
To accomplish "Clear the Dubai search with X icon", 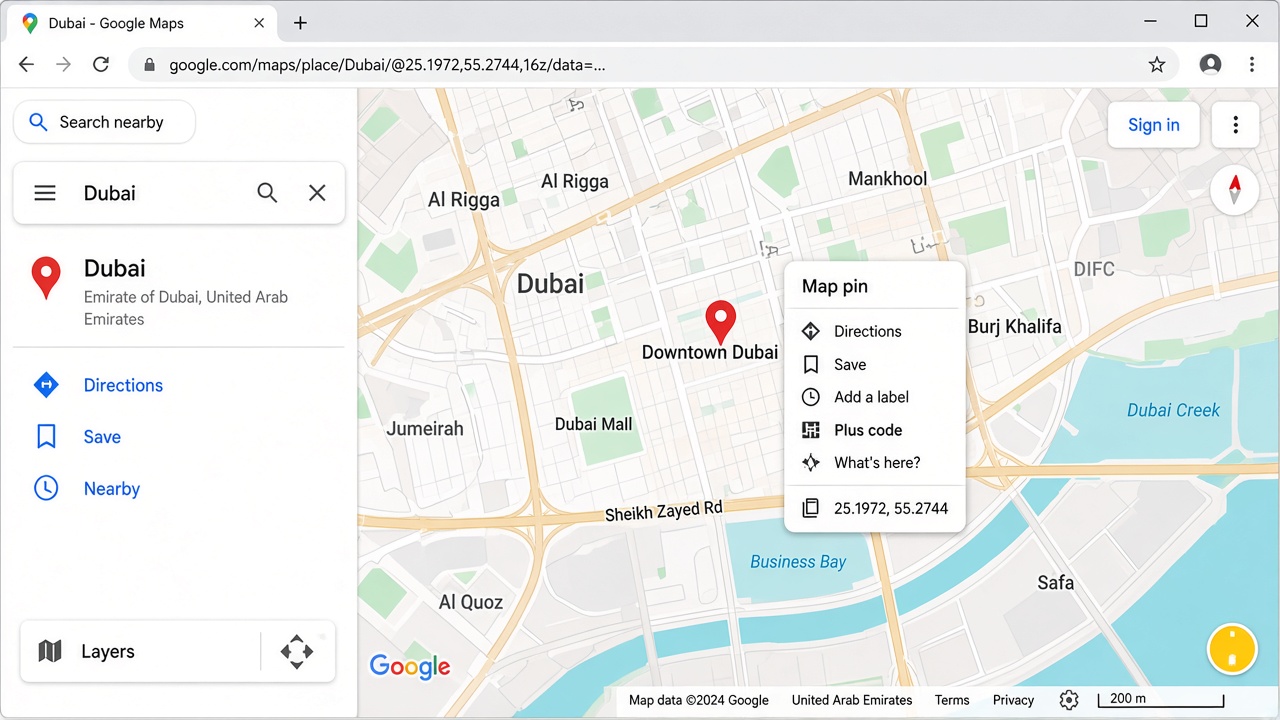I will 317,193.
